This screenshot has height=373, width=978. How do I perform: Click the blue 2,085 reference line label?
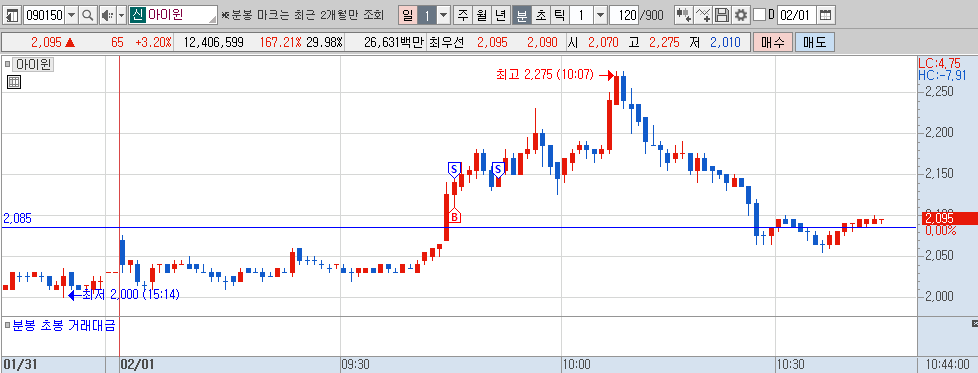[x=17, y=218]
